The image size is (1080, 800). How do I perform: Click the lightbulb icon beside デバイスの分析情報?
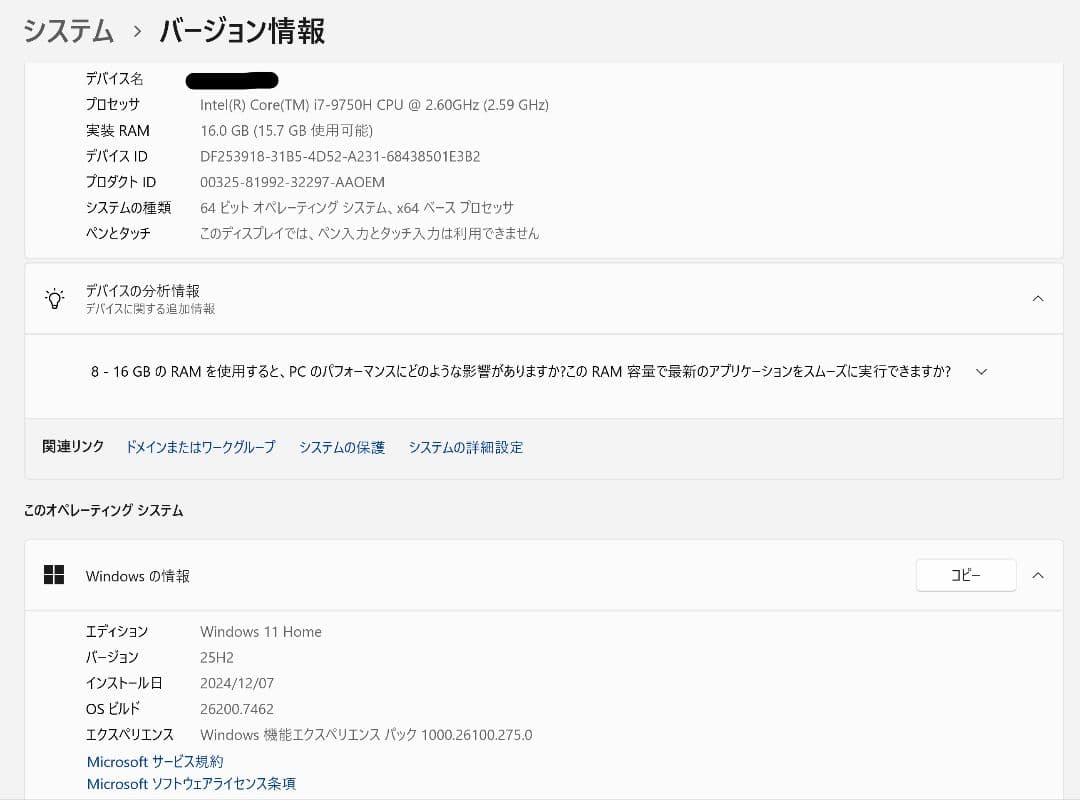54,299
